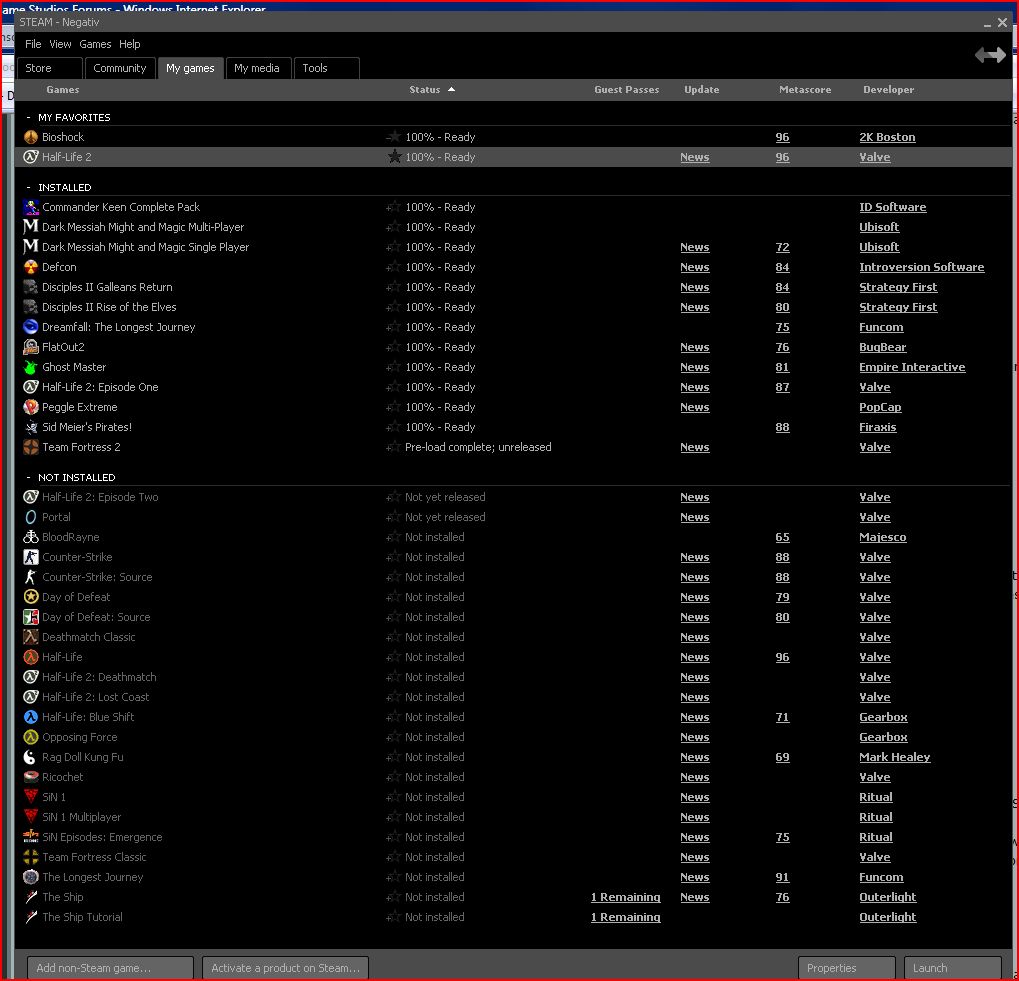The width and height of the screenshot is (1019, 981).
Task: Click the Sid Meier's Pirates! icon
Action: click(31, 427)
